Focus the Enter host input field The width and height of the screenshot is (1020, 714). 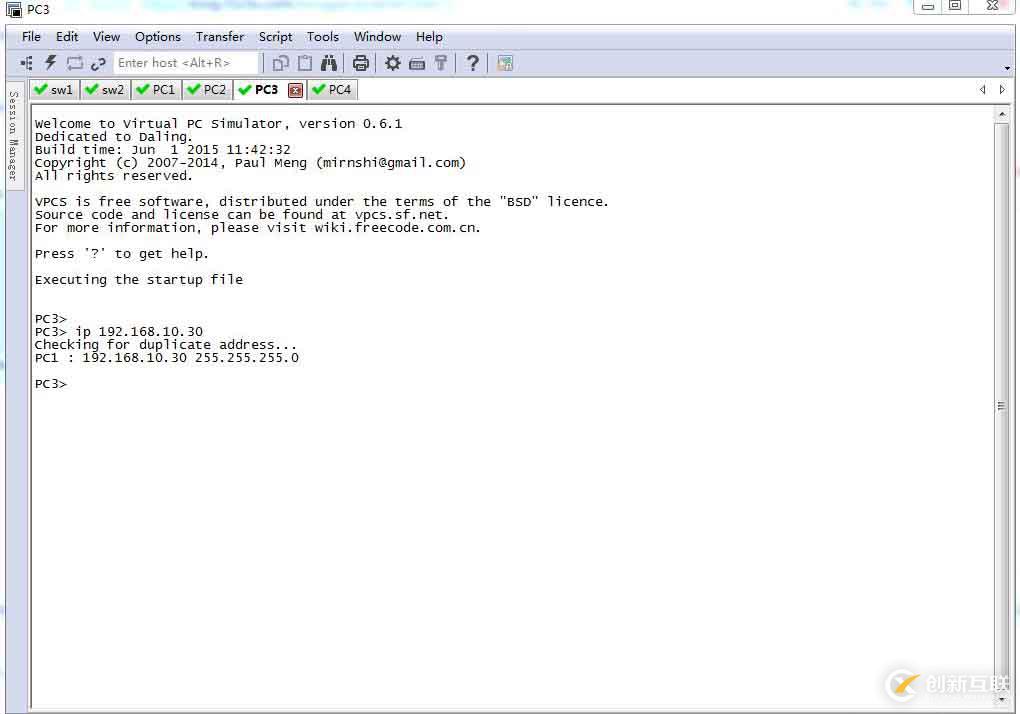click(187, 63)
